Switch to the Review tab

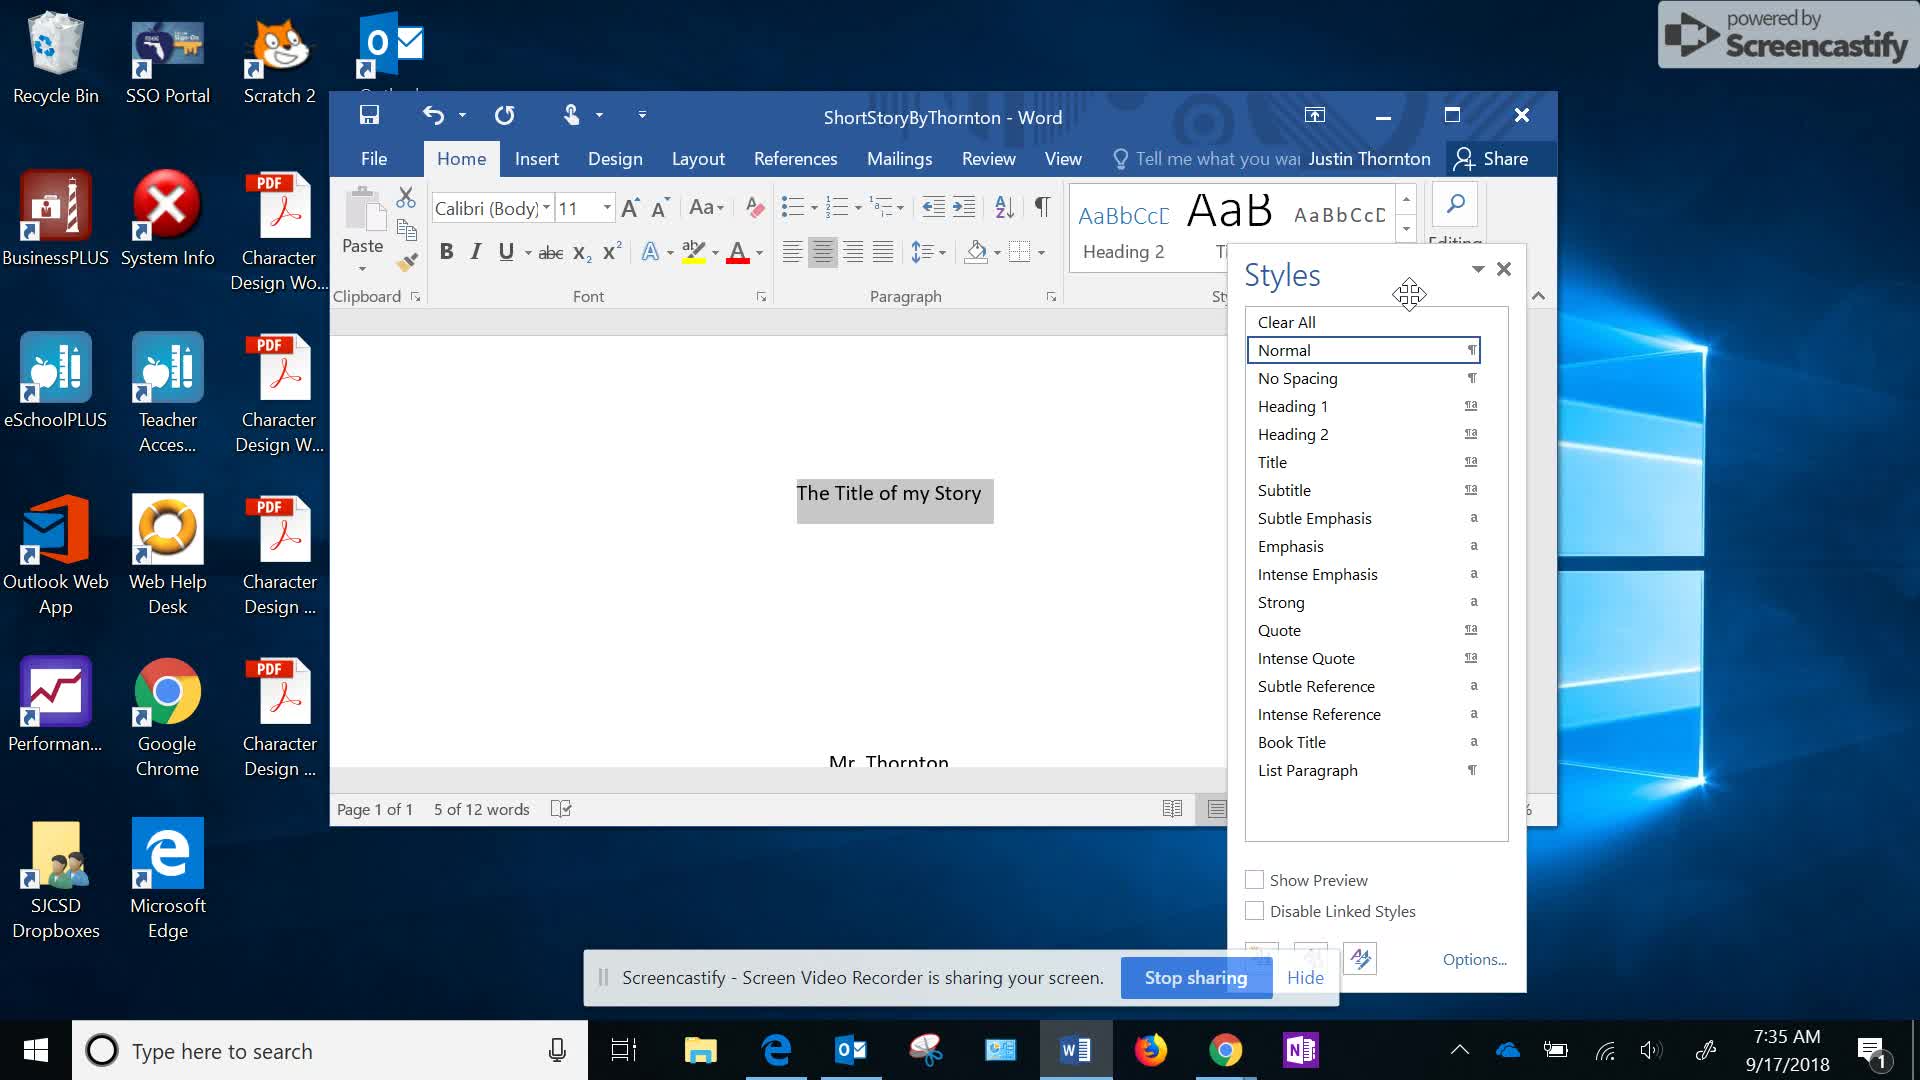988,159
